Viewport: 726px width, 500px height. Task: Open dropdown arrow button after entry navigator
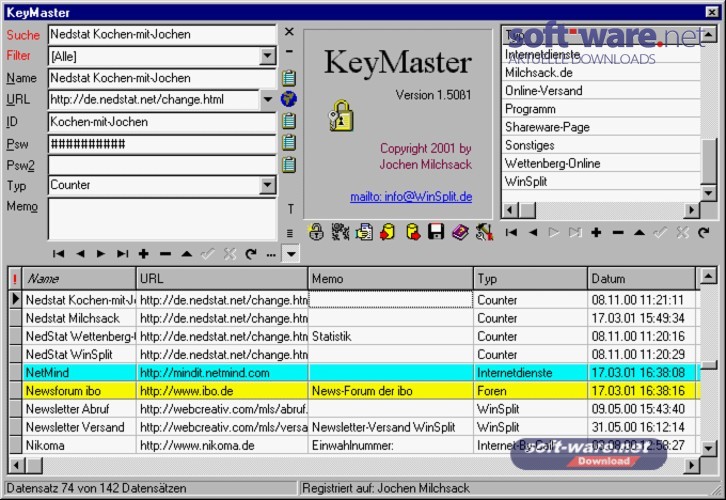point(291,254)
